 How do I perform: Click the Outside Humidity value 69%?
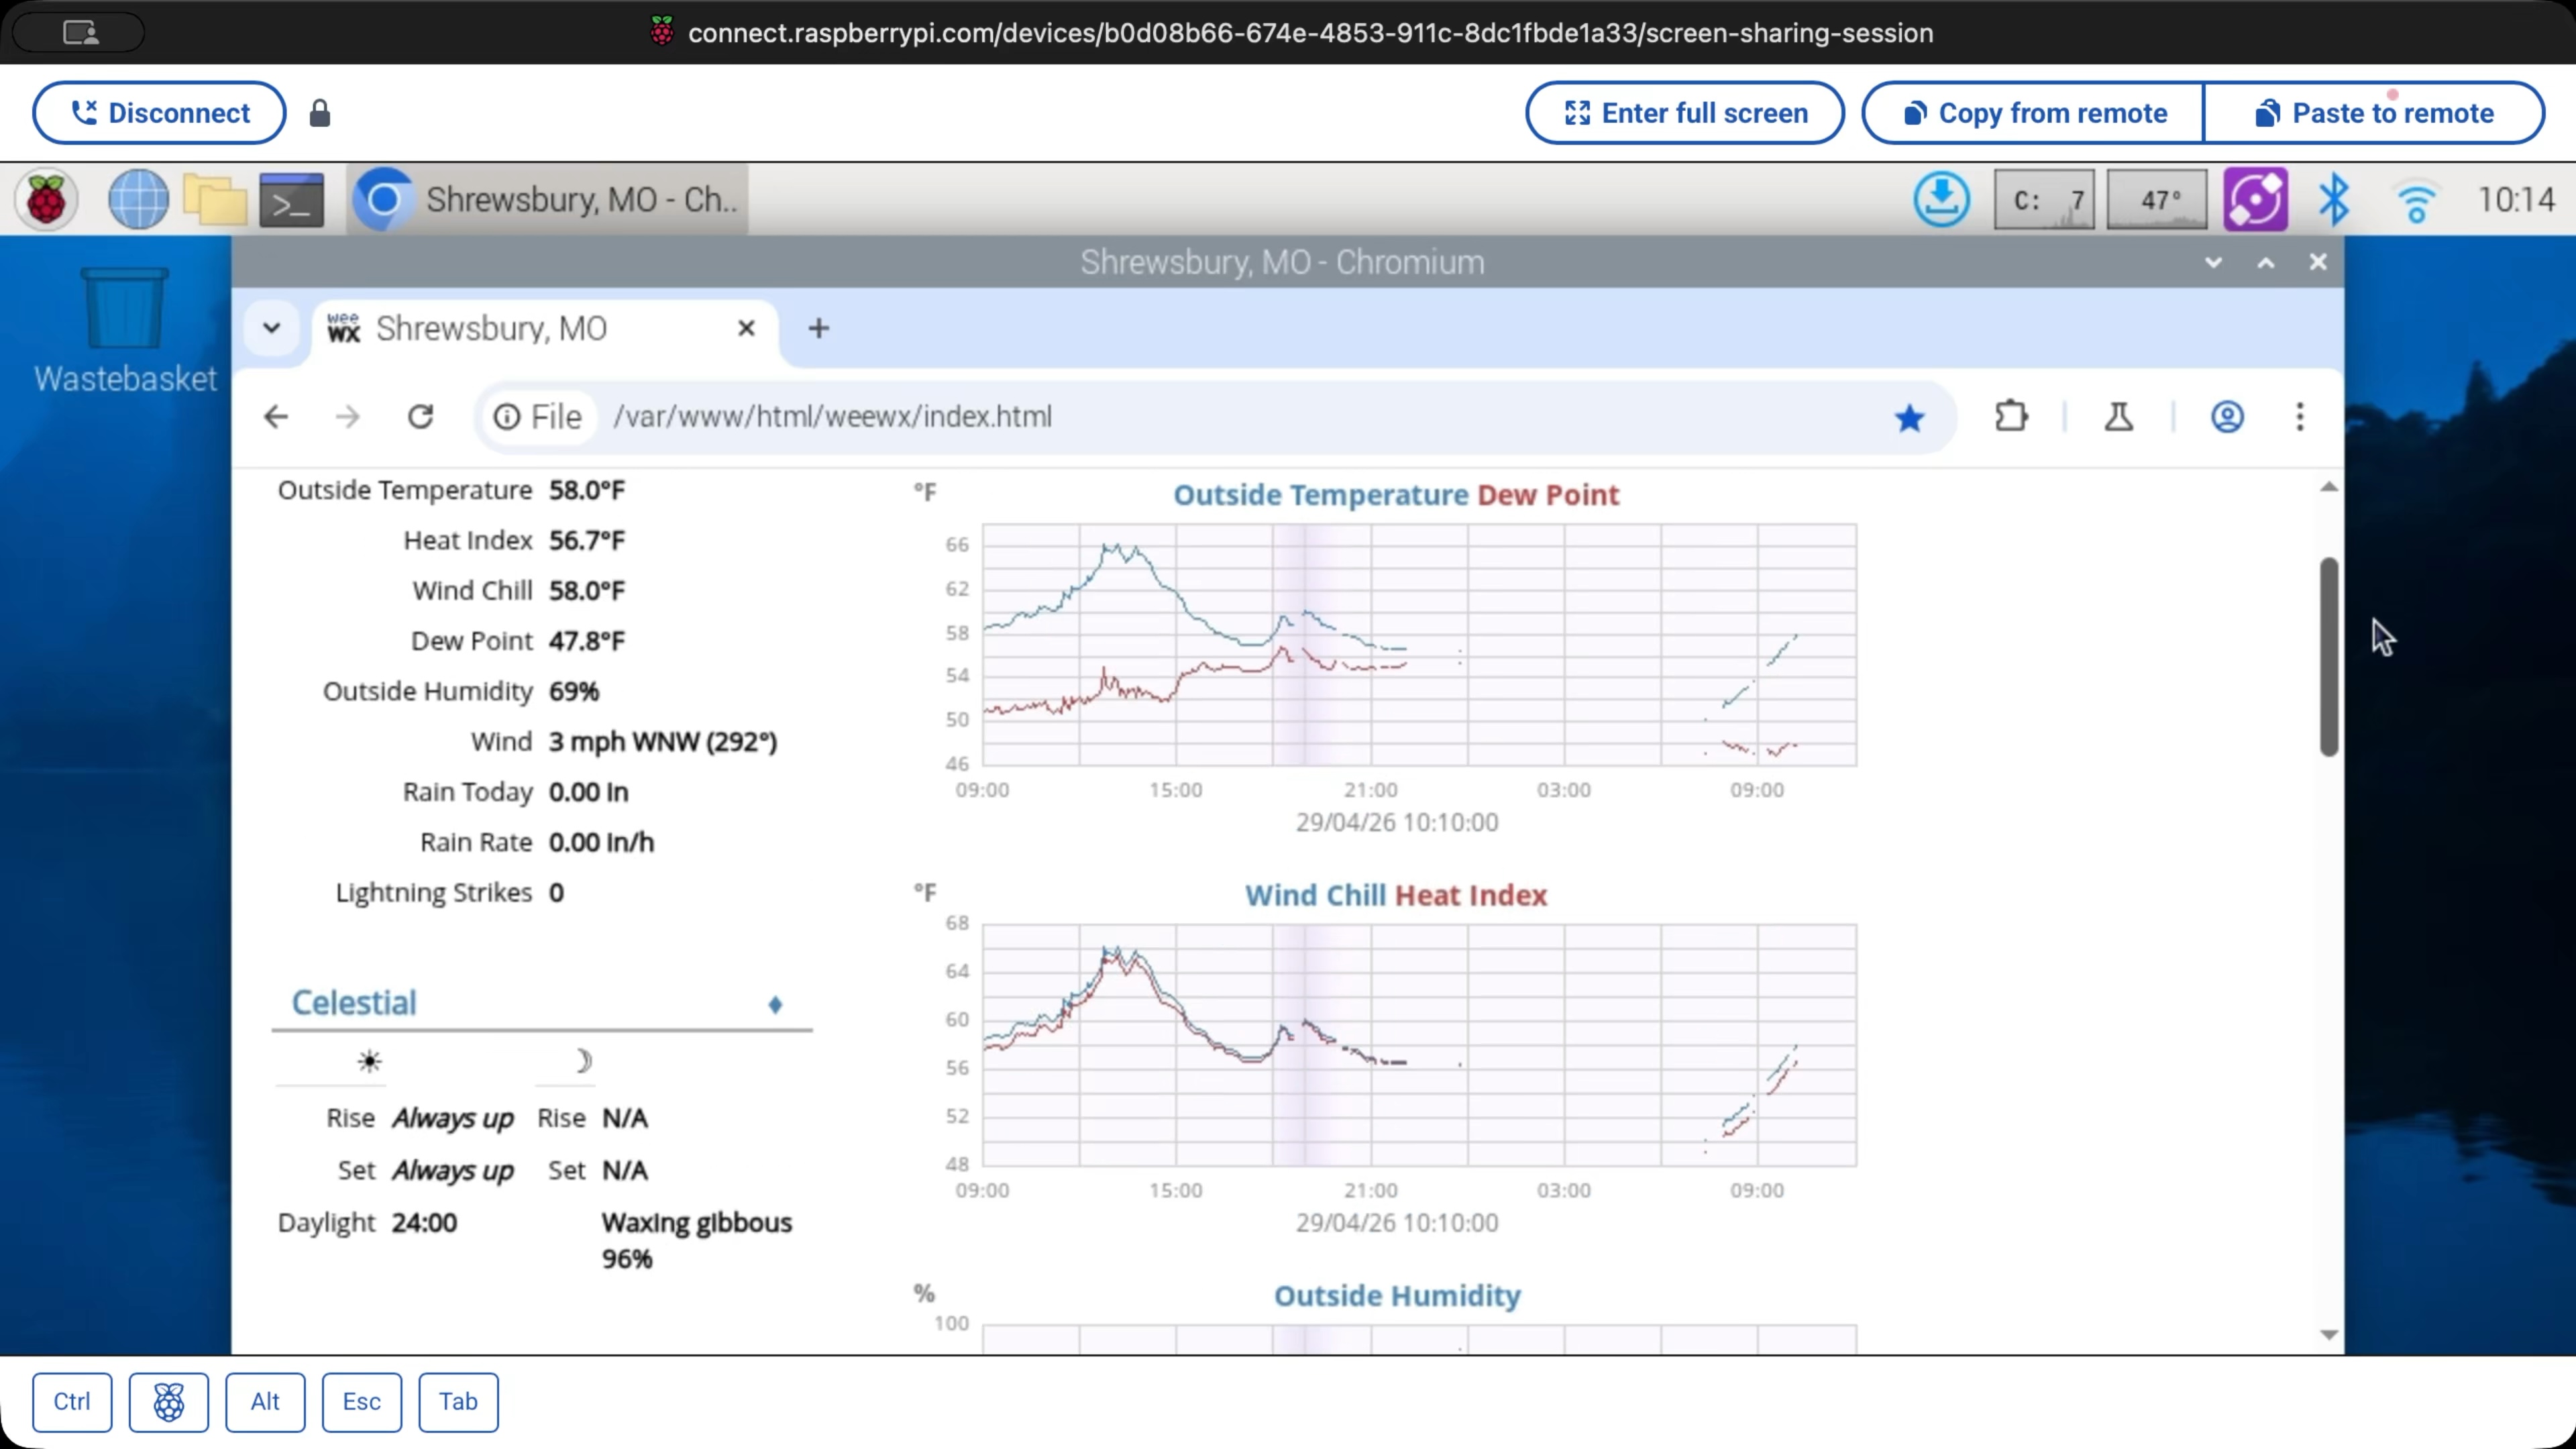pos(574,692)
